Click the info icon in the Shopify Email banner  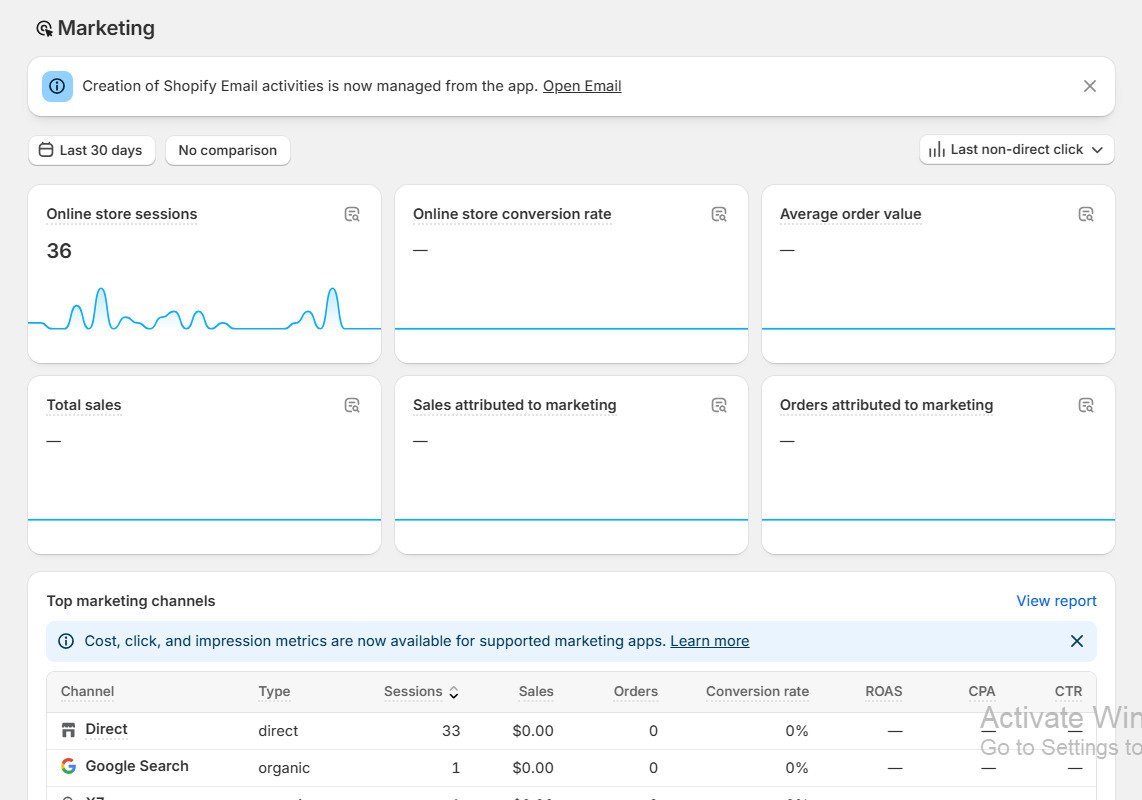click(x=57, y=86)
